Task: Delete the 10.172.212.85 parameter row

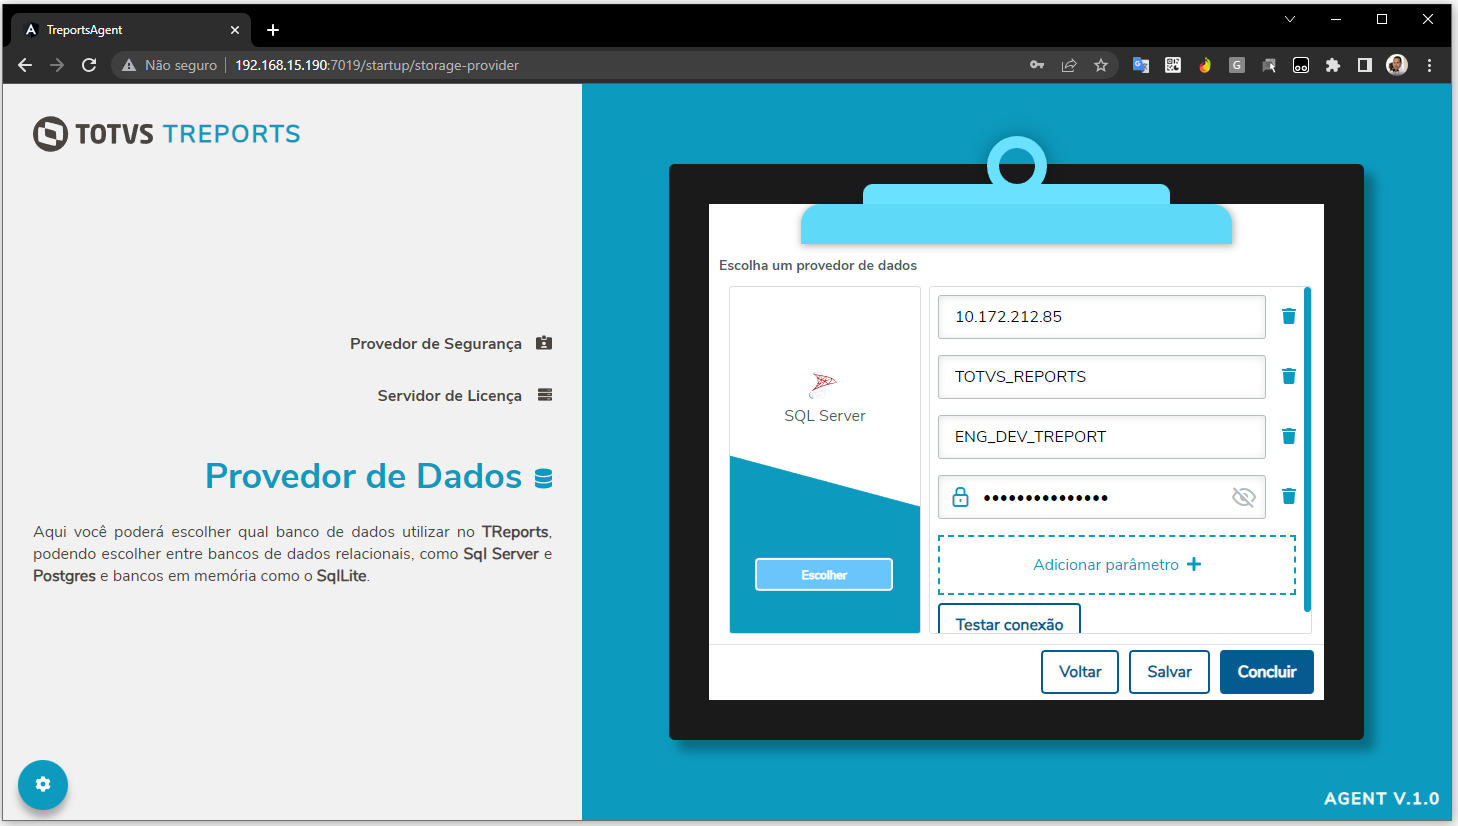Action: pos(1289,316)
